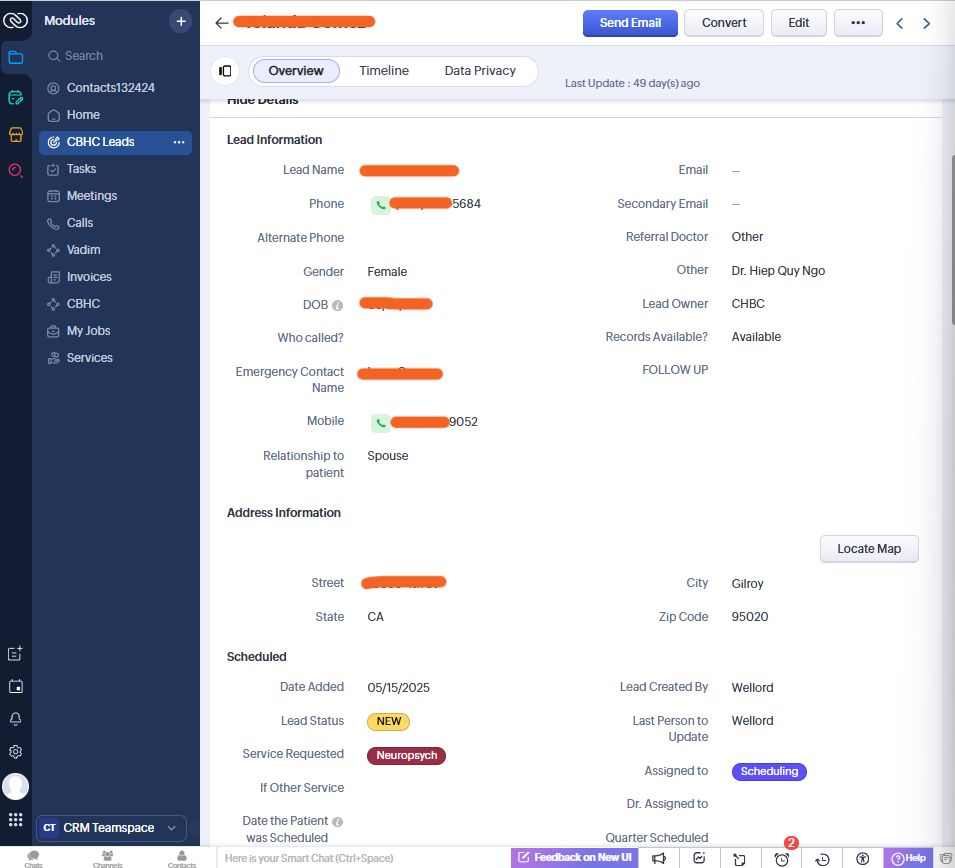Go to next record arrow
This screenshot has height=868, width=955.
click(926, 23)
